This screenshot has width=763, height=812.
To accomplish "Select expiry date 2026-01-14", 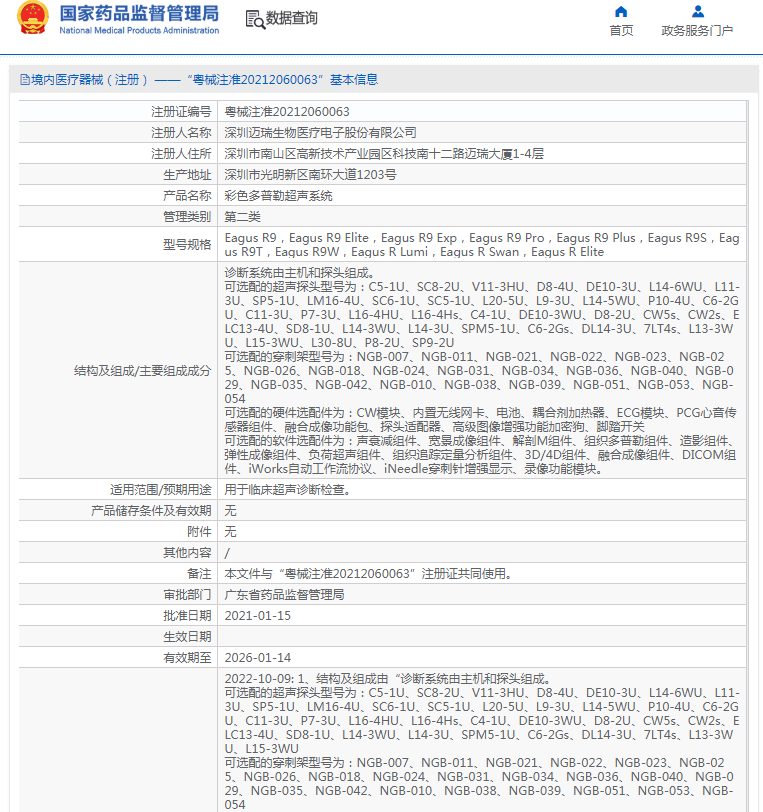I will 257,658.
